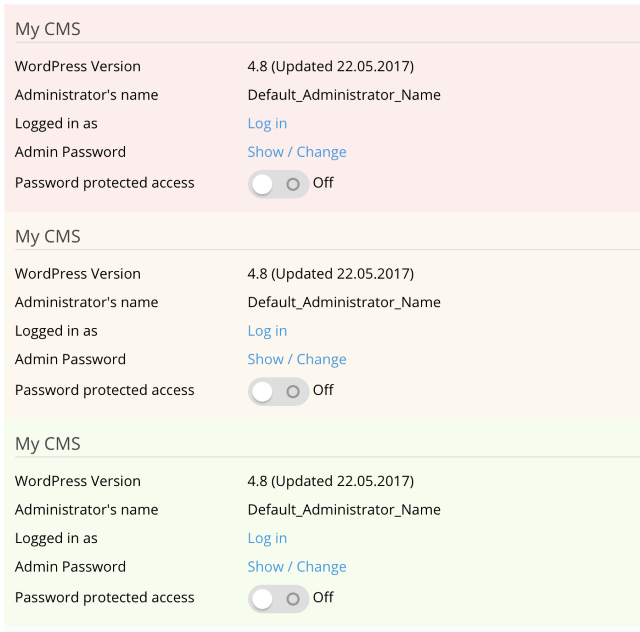Image resolution: width=640 pixels, height=632 pixels.
Task: Show the admin password in middle beige panel
Action: [265, 359]
